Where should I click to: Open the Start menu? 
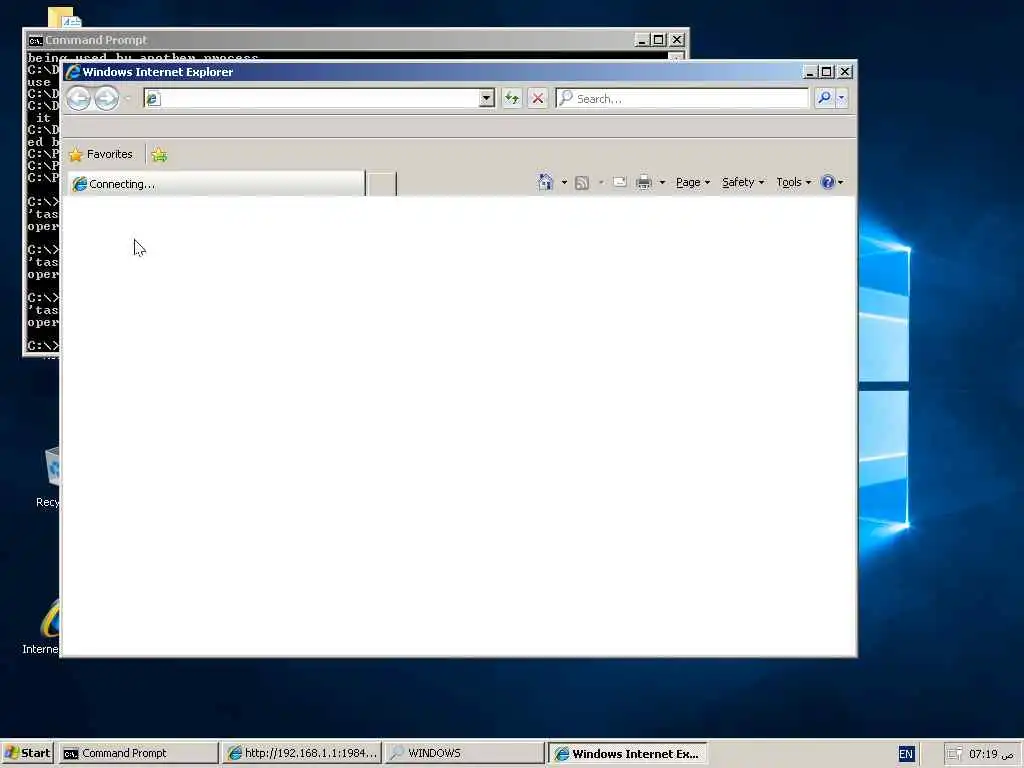tap(27, 753)
